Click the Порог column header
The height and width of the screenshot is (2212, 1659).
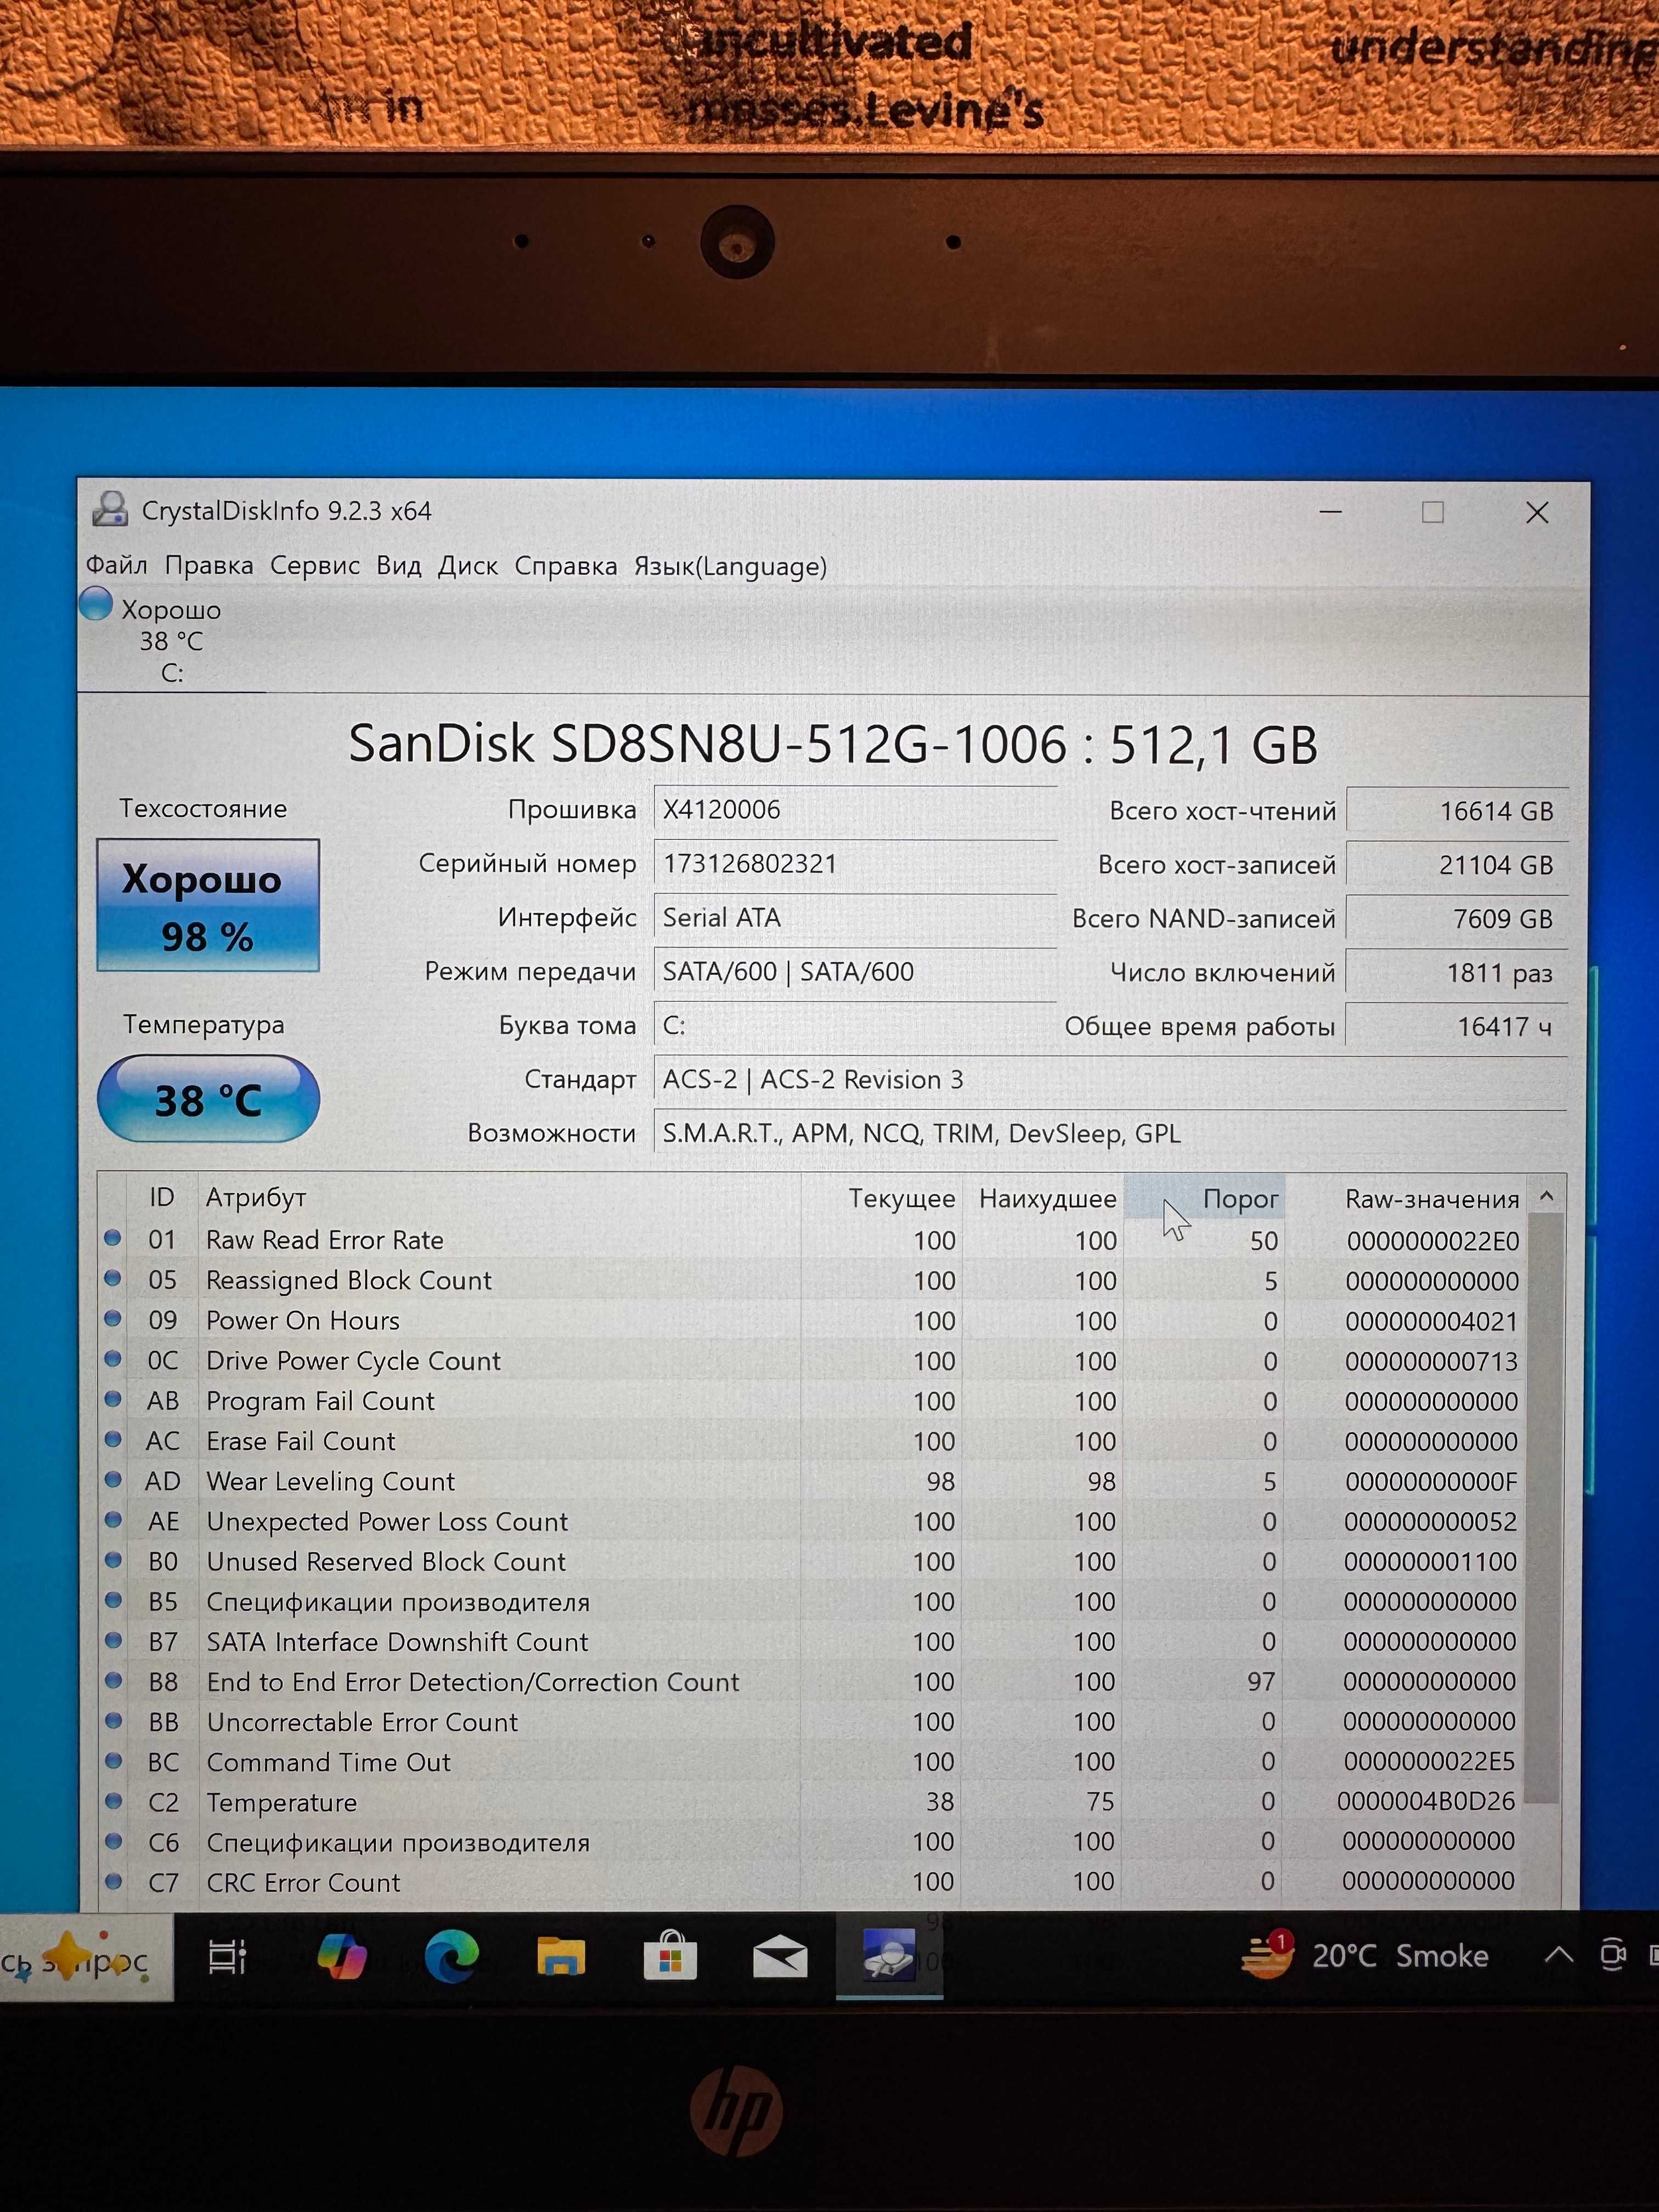point(1204,1198)
